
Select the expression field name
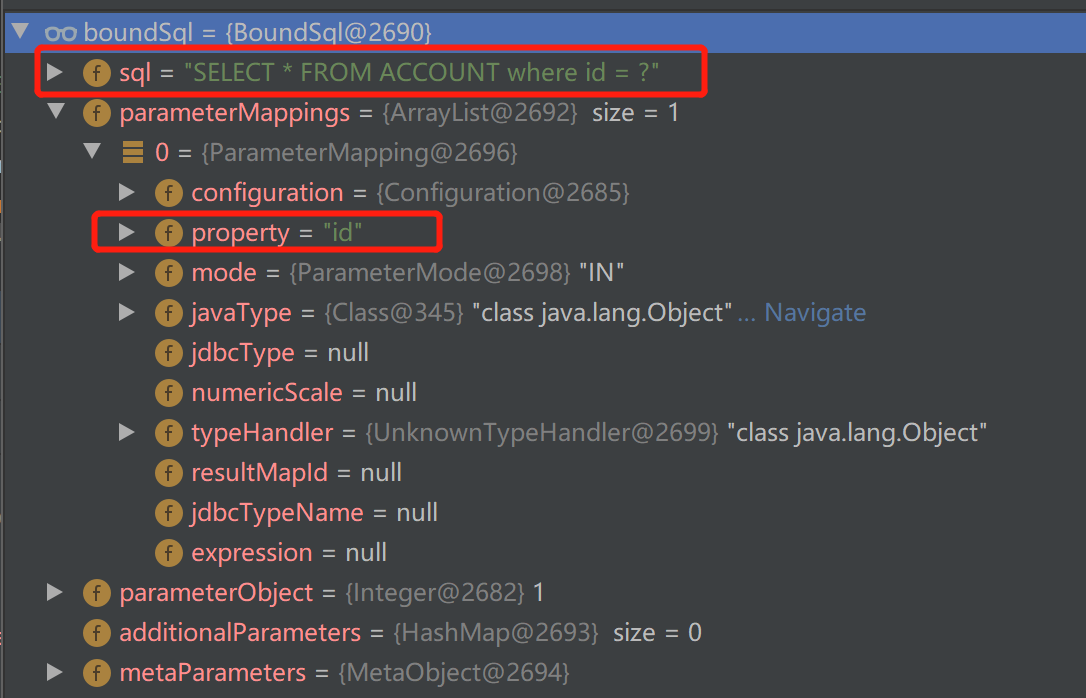[x=252, y=553]
